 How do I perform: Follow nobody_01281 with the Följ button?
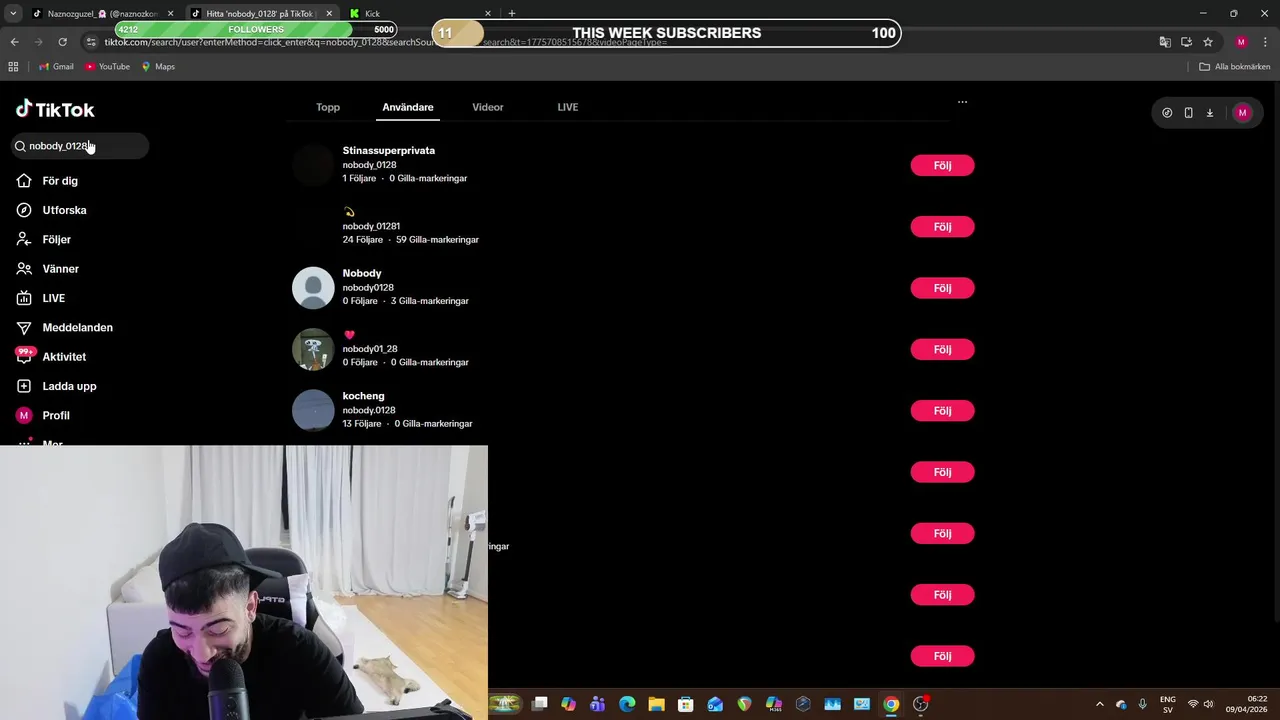(942, 227)
